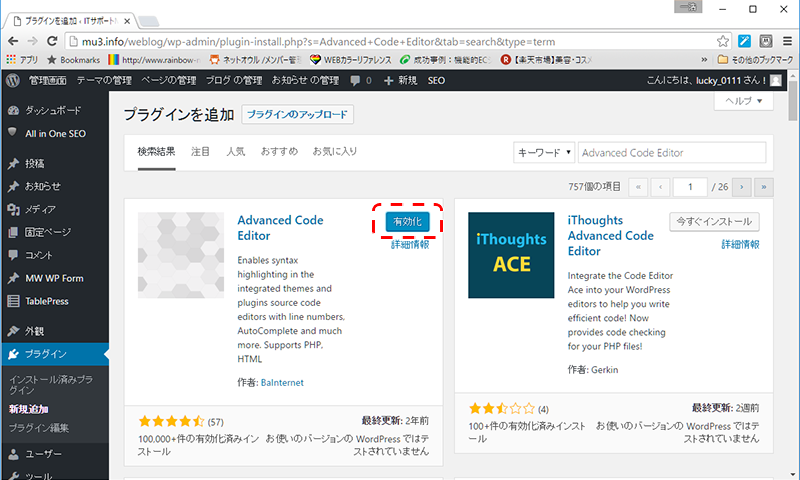The height and width of the screenshot is (480, 800).
Task: Click the browser back arrow
Action: click(13, 41)
